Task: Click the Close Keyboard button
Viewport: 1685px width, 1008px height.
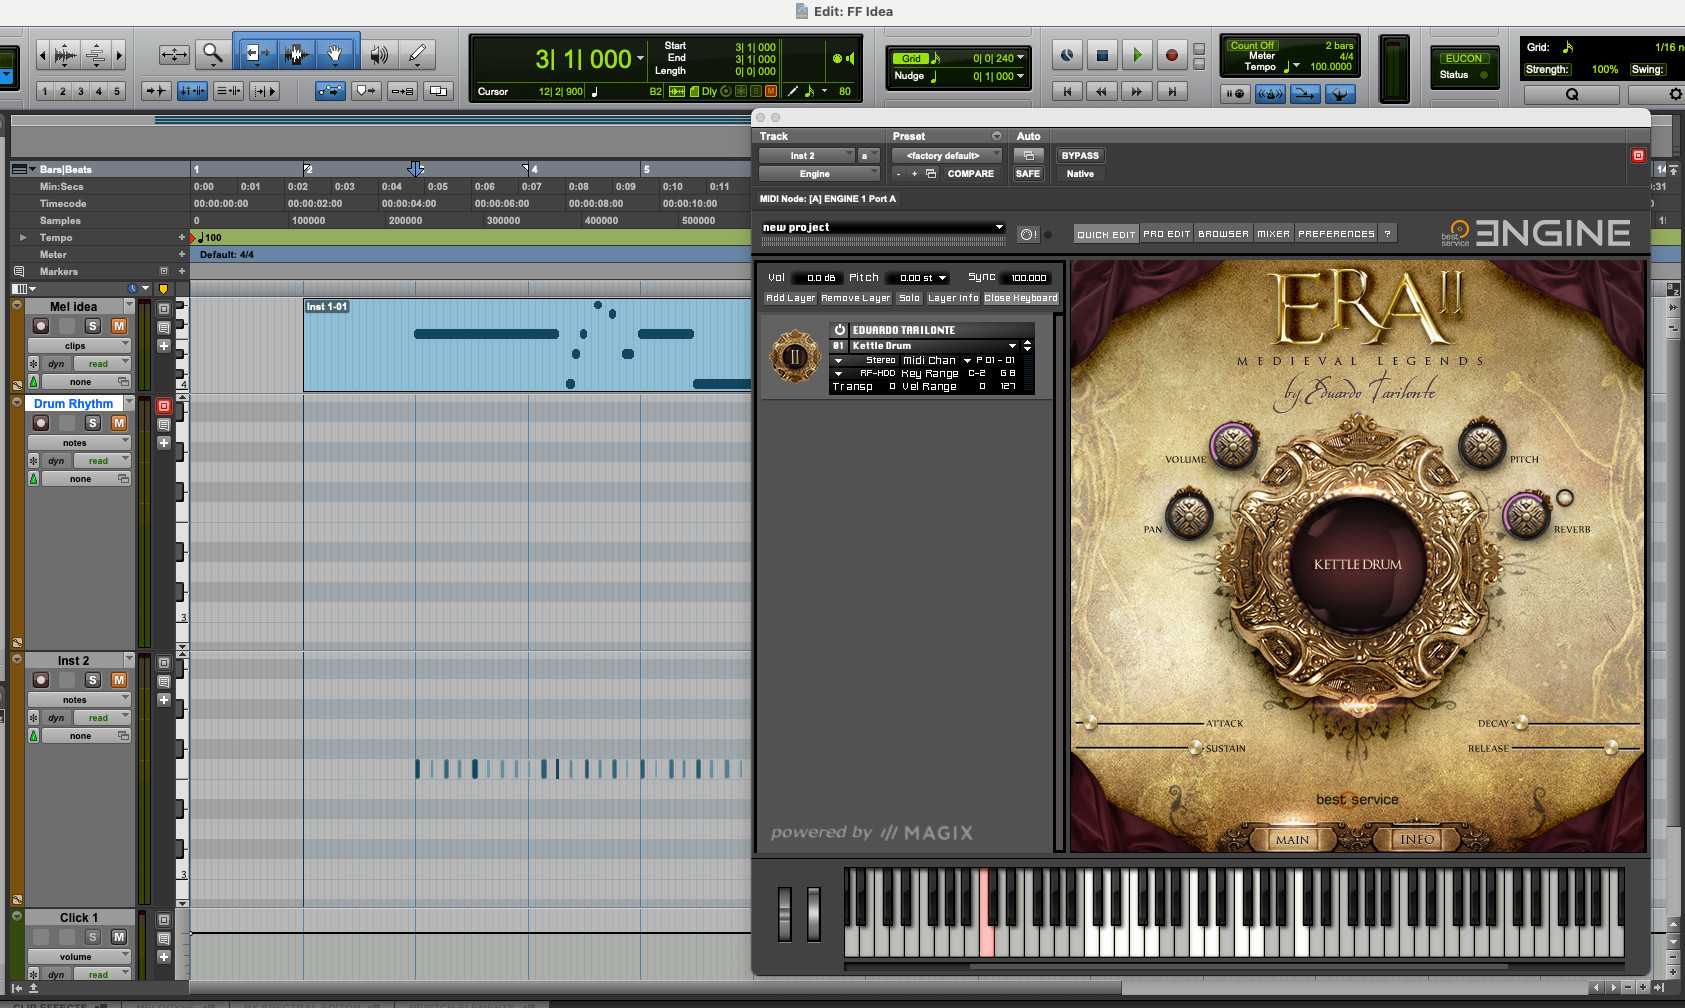Action: click(x=1020, y=298)
